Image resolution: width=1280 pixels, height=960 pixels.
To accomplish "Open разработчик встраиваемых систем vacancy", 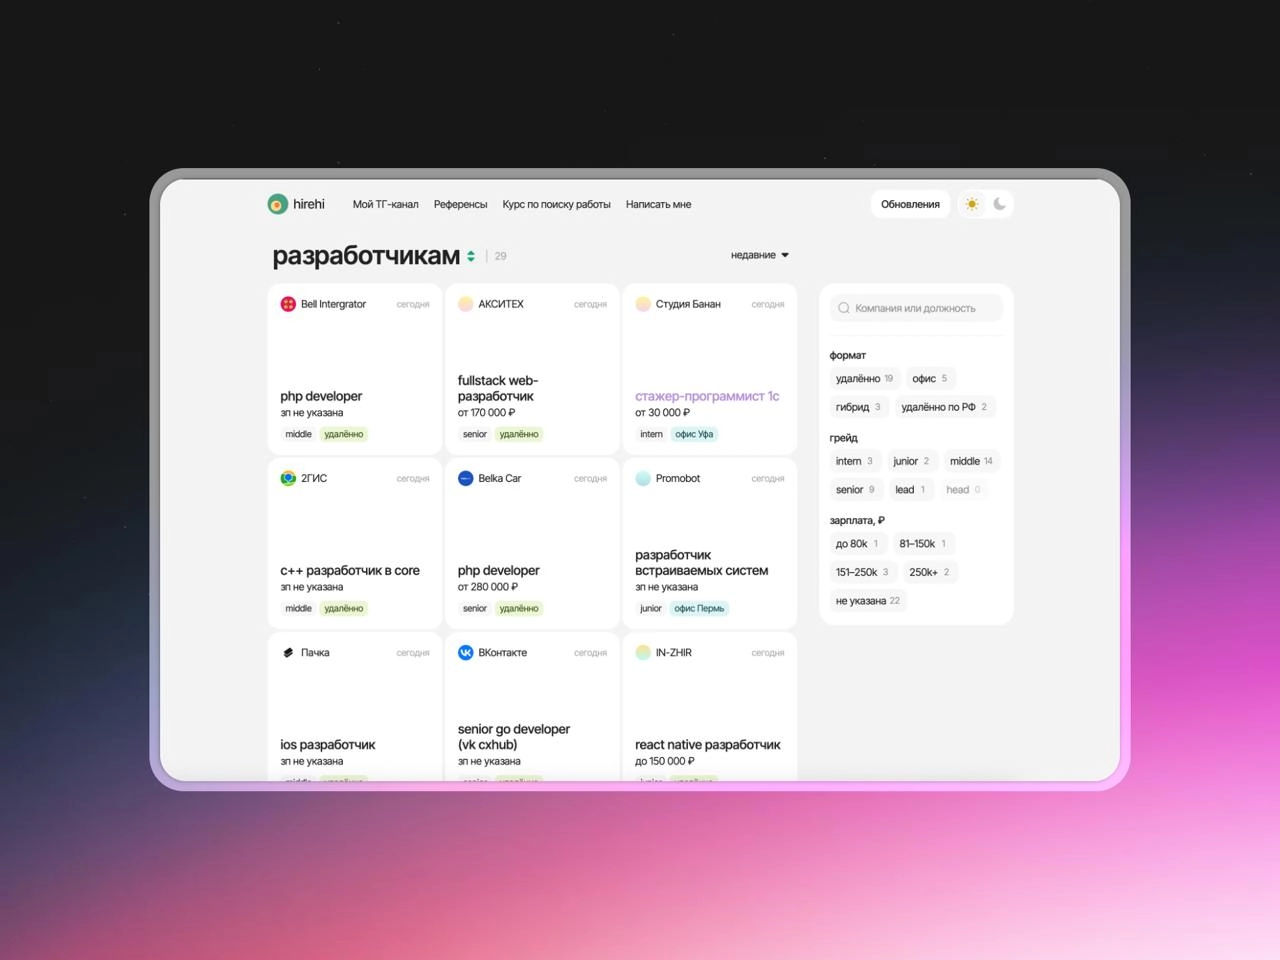I will [701, 562].
